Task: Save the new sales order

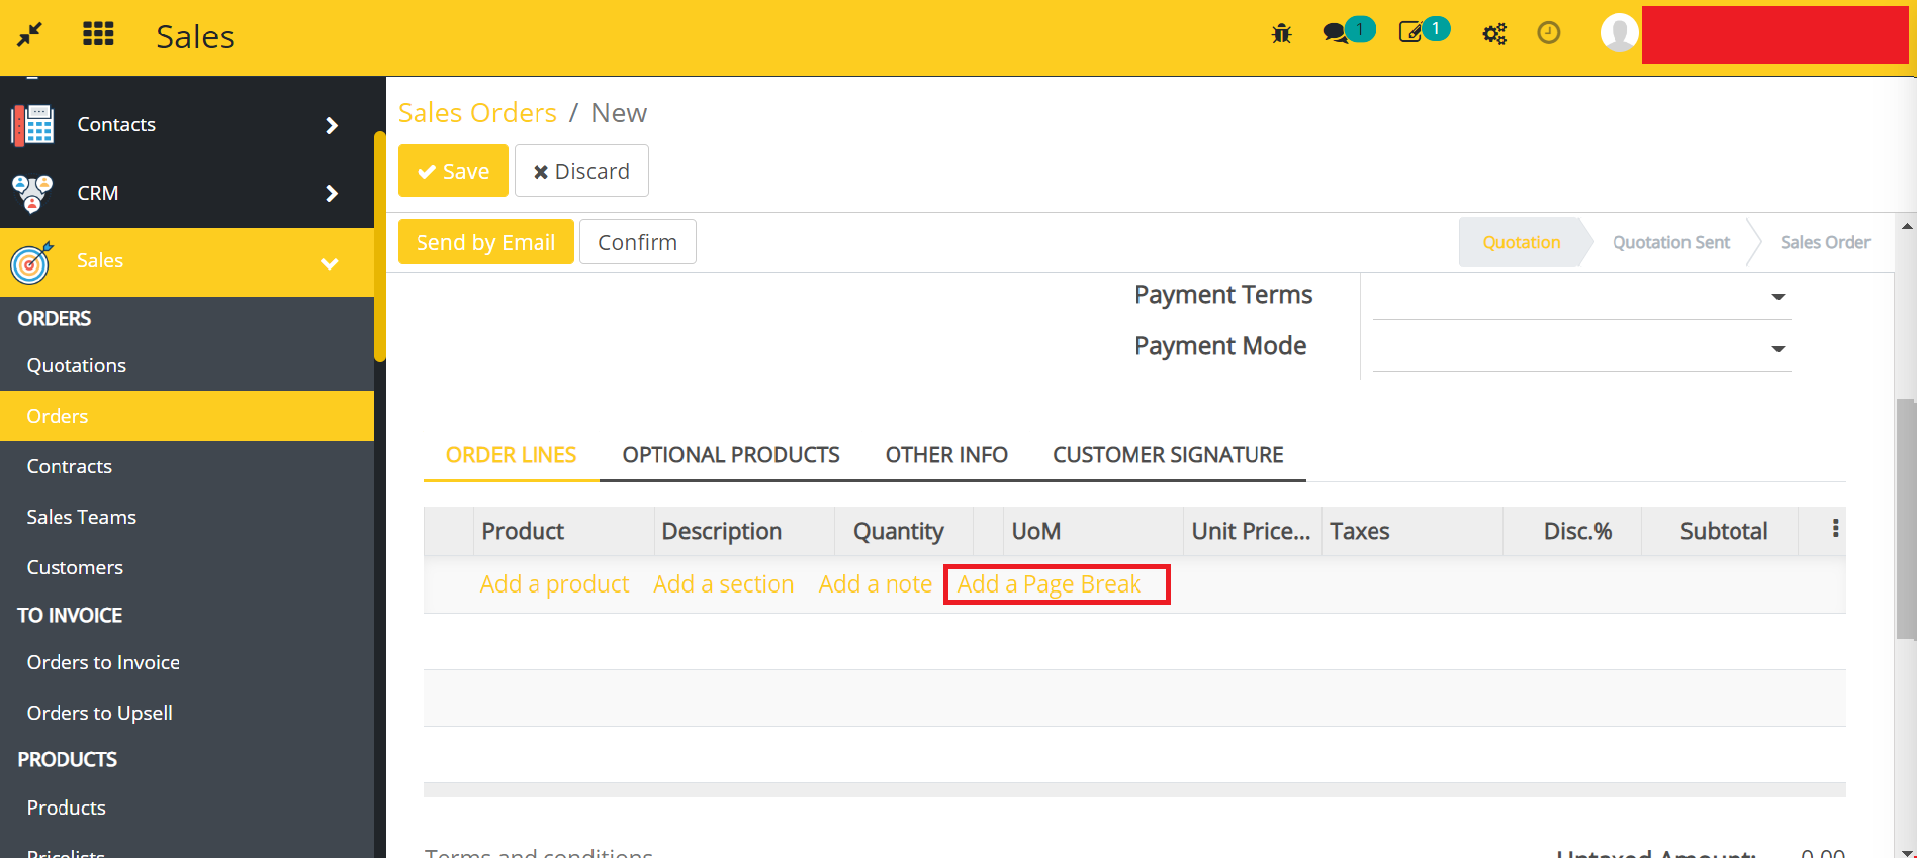Action: pyautogui.click(x=453, y=171)
